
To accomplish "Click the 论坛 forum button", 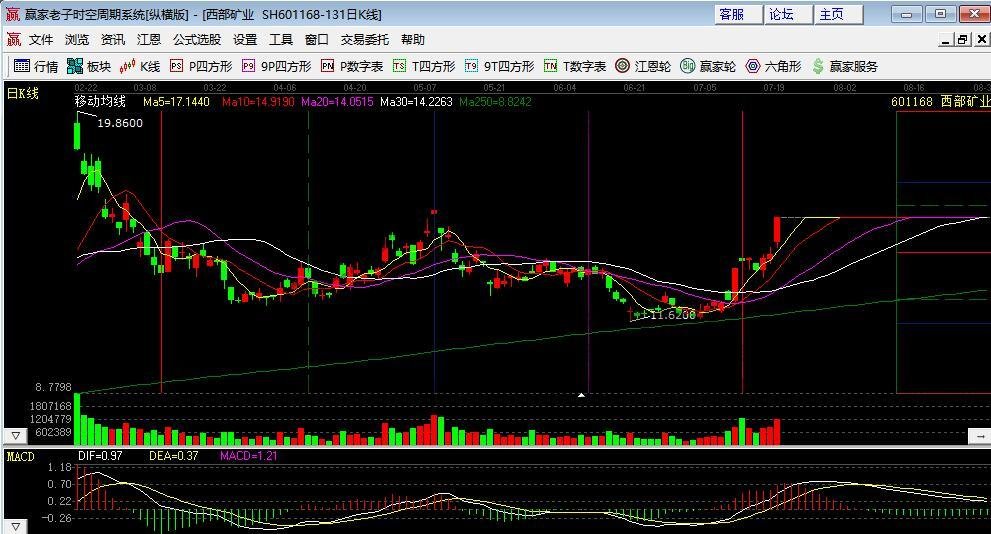I will coord(789,15).
